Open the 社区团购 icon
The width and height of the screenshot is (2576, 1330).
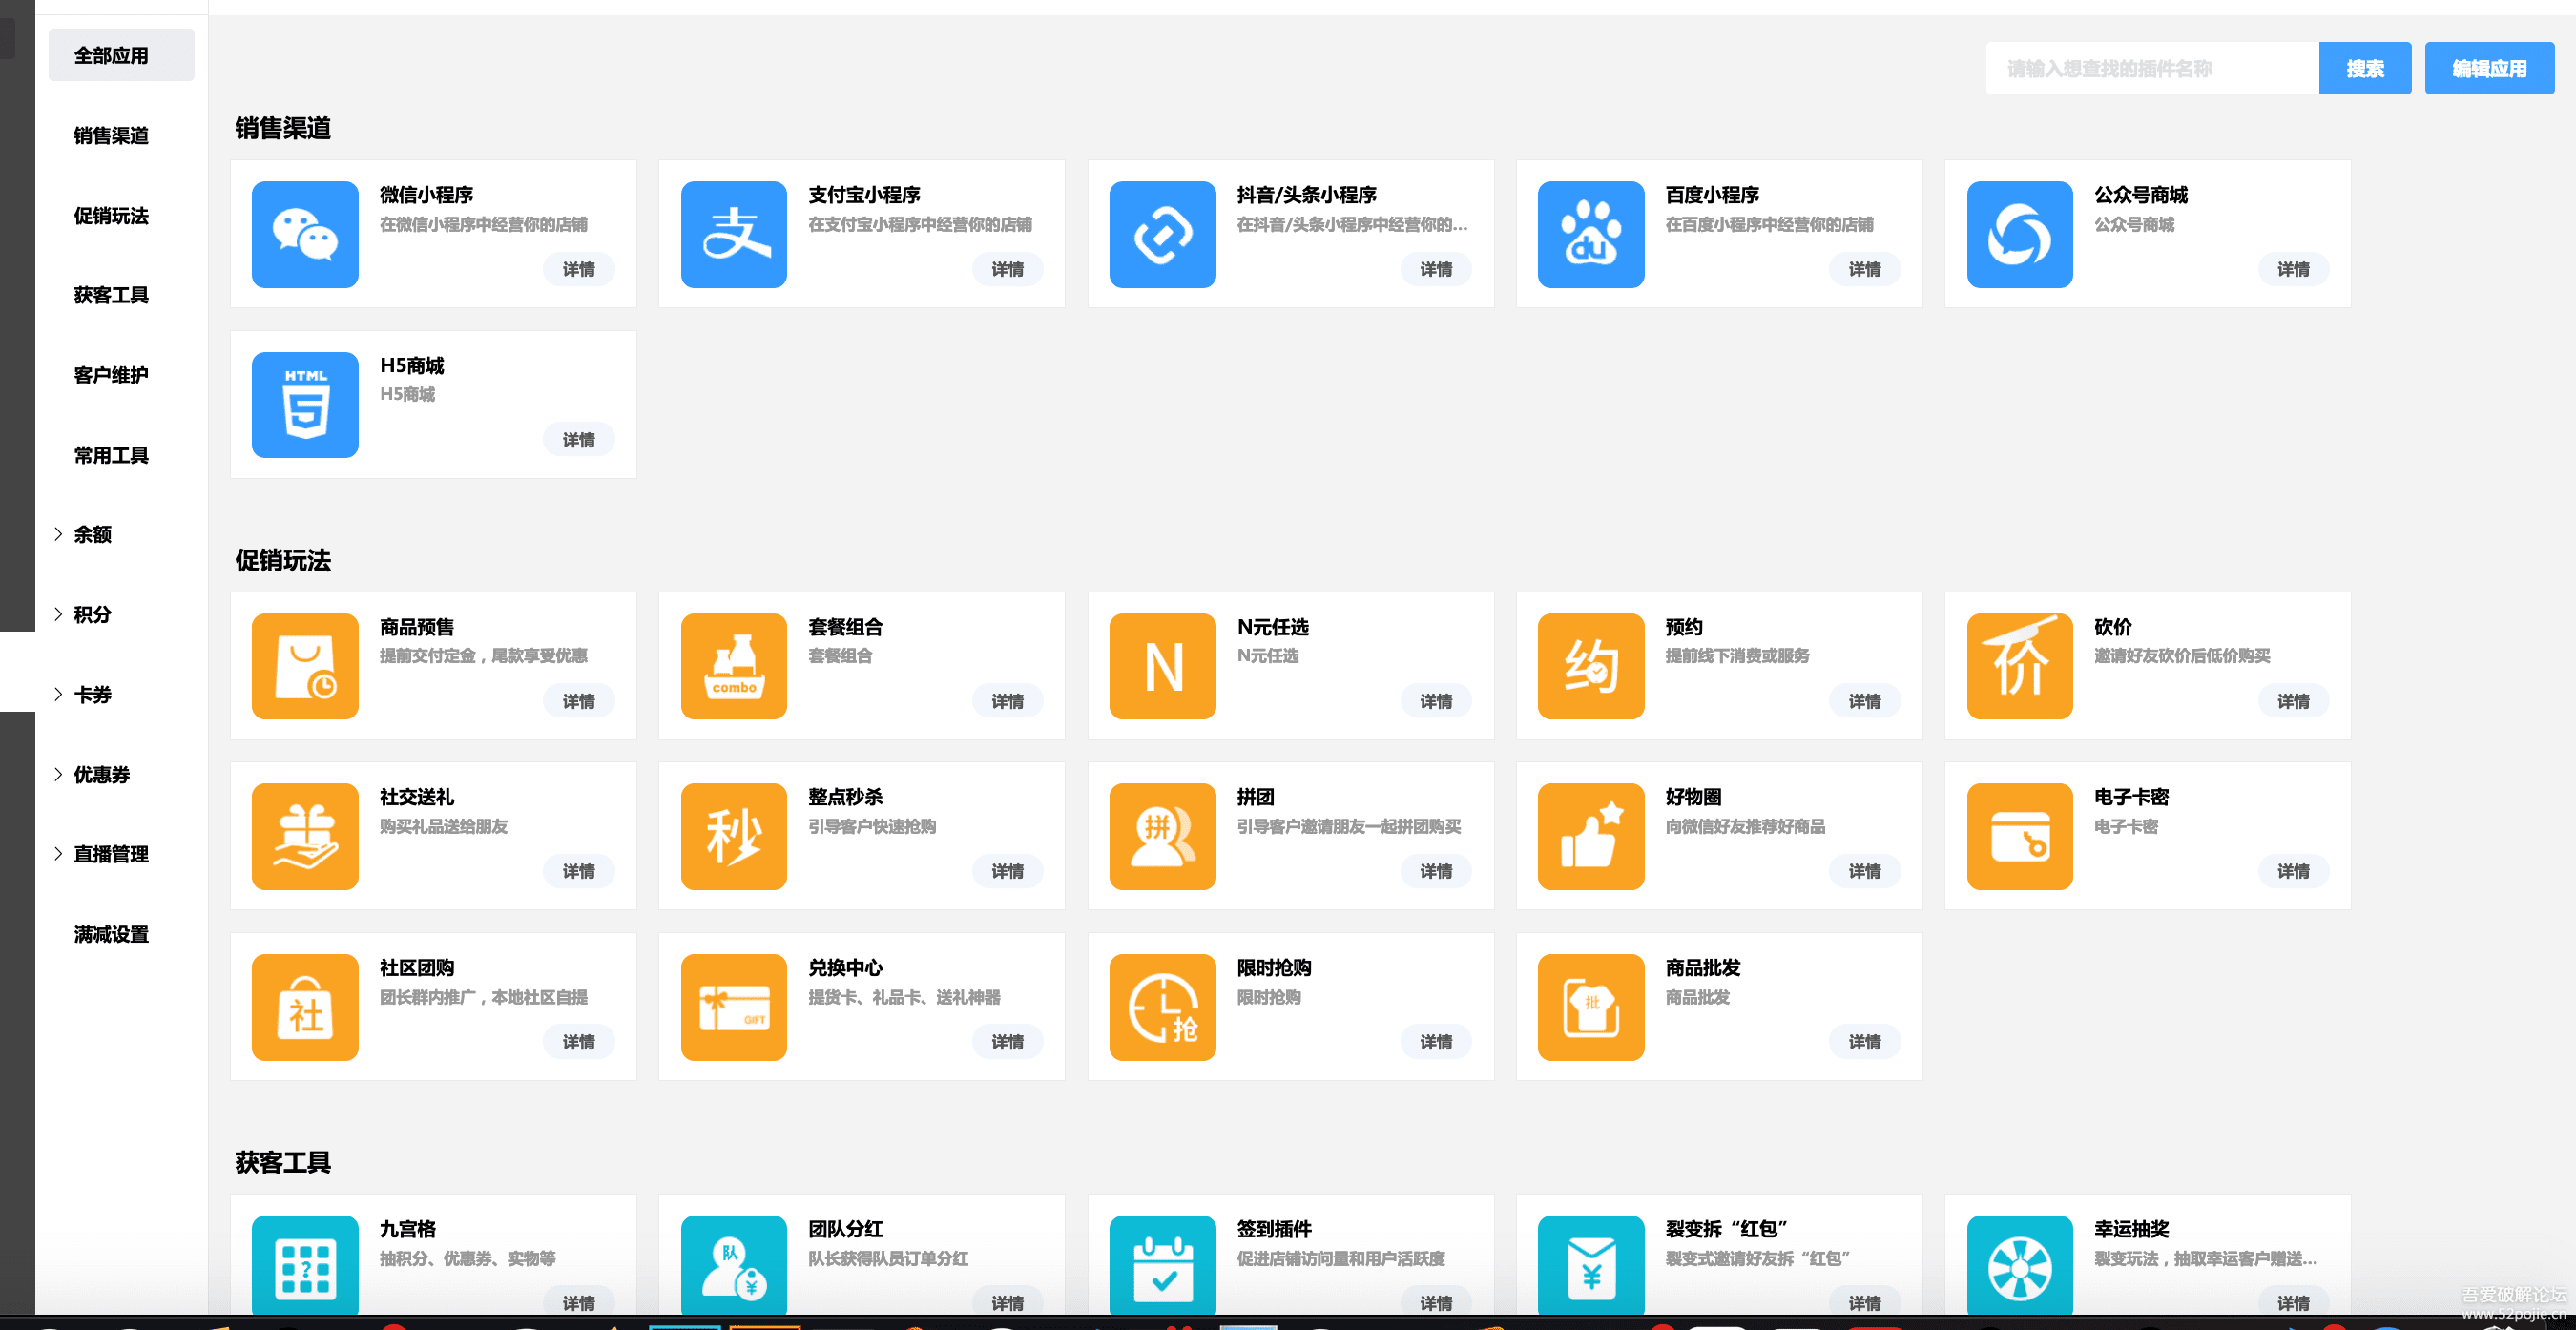(305, 1007)
